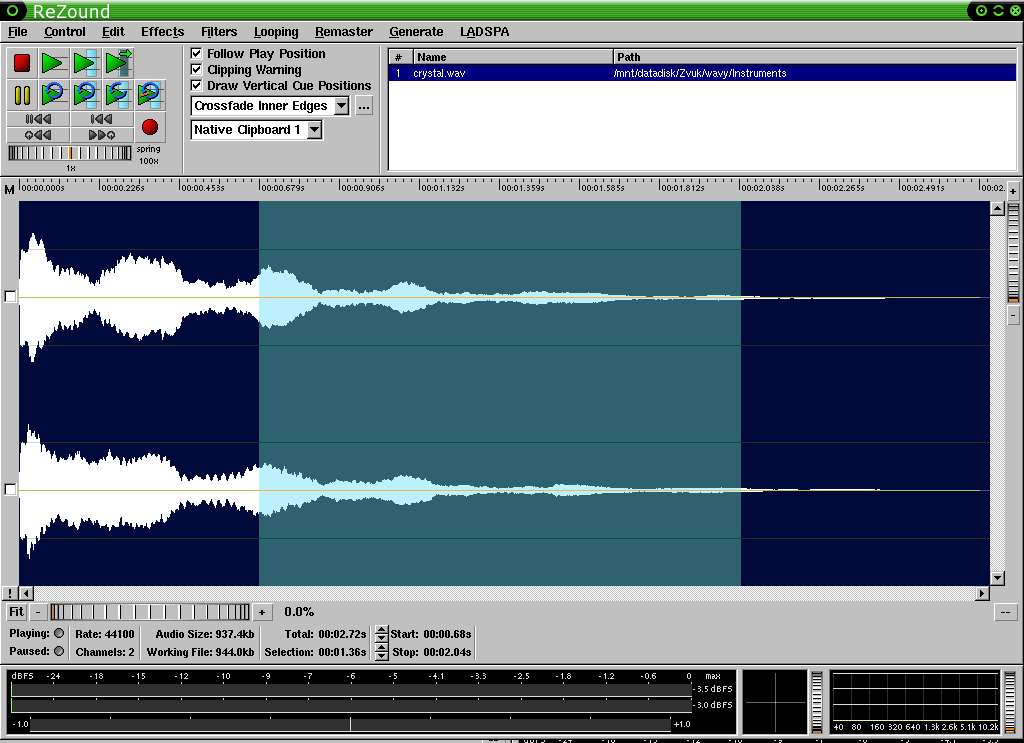The height and width of the screenshot is (743, 1024).
Task: Click loop play with red skip line
Action: tap(150, 95)
